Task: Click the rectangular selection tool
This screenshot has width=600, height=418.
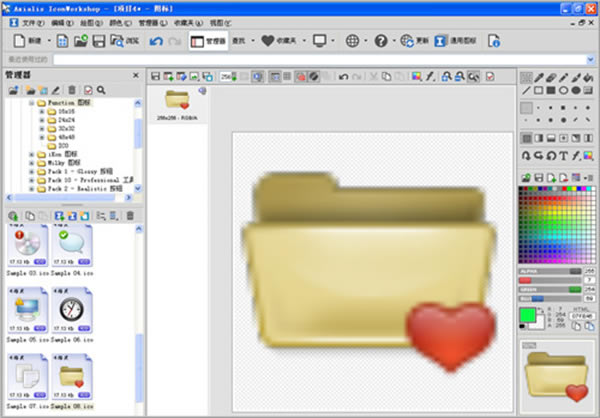Action: pyautogui.click(x=526, y=78)
